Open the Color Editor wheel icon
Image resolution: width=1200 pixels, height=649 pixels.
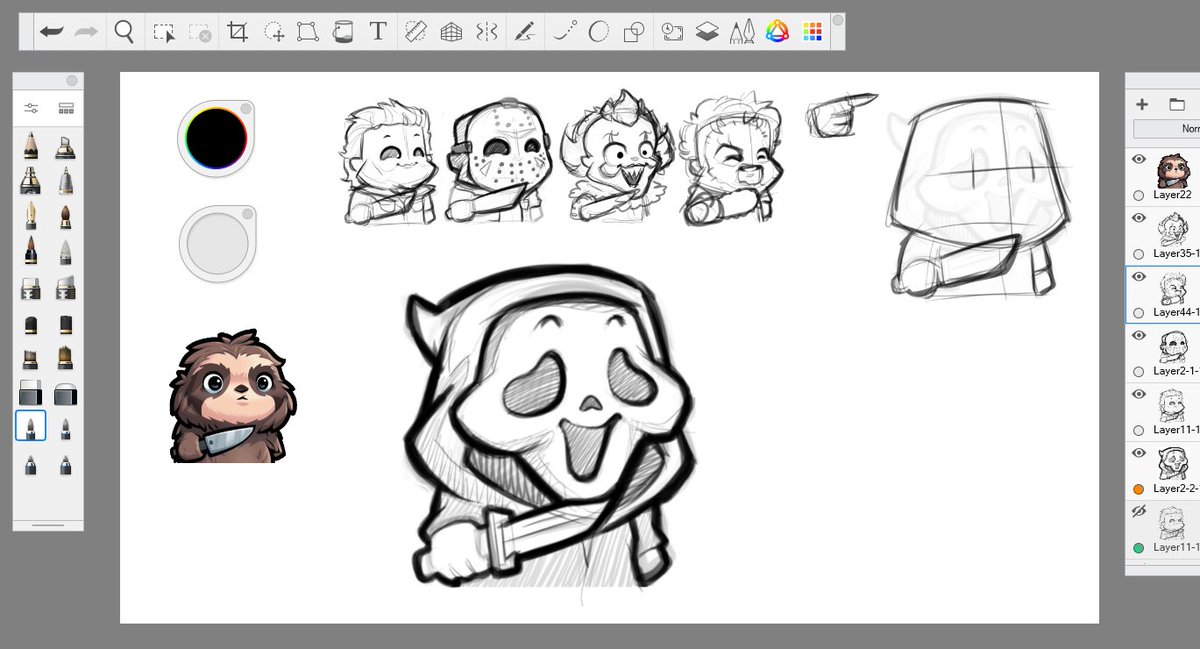[x=777, y=32]
